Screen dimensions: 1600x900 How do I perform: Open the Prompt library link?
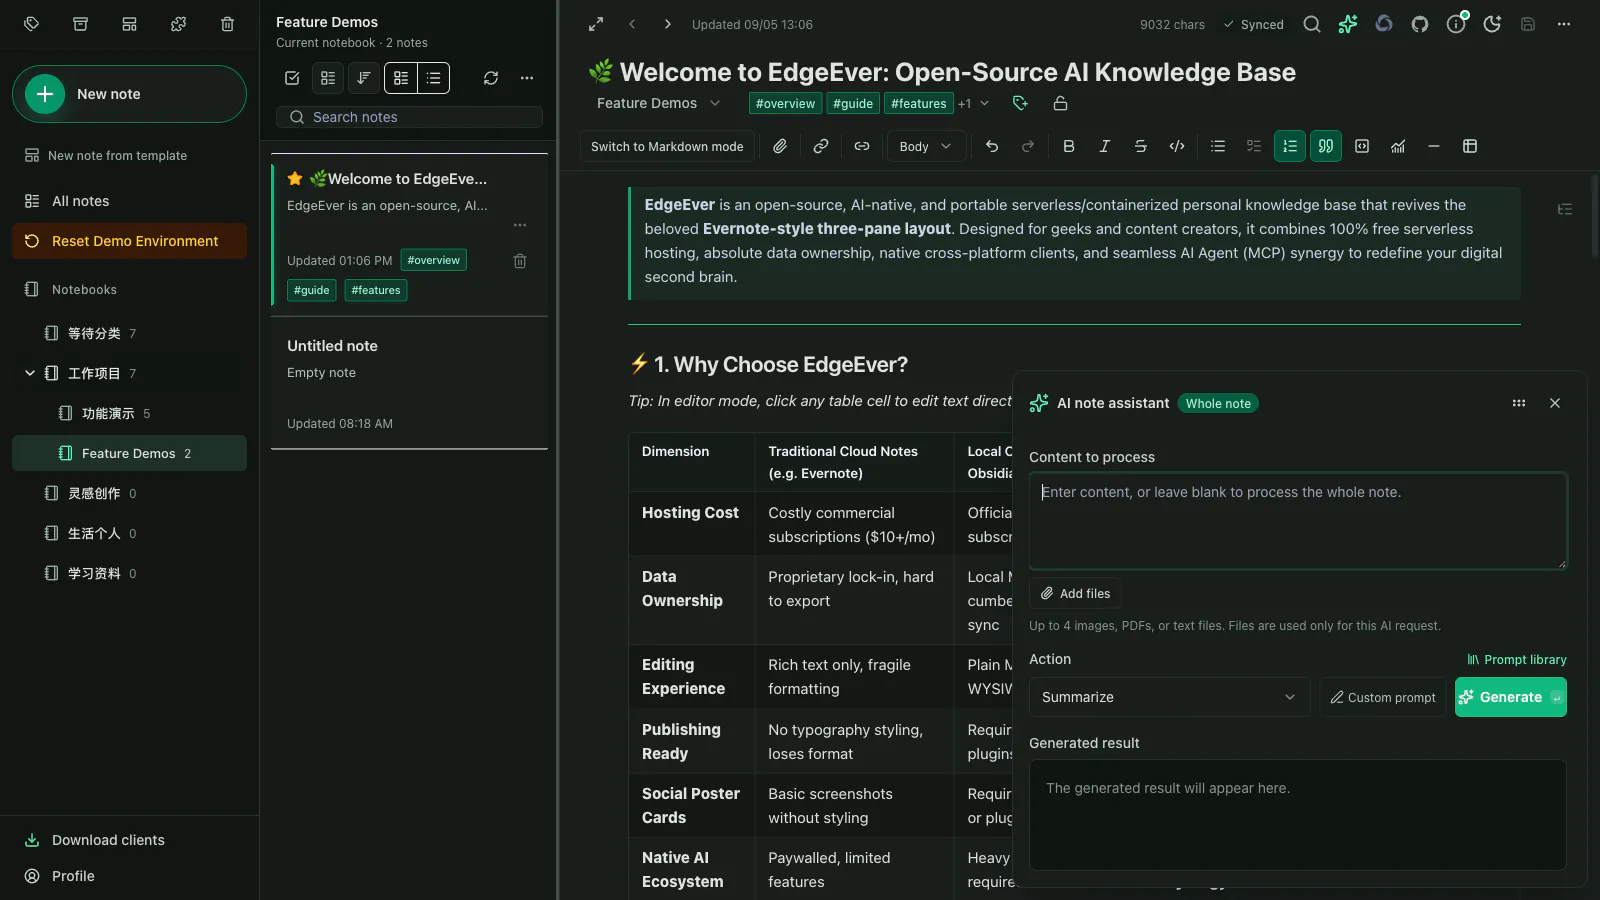pos(1516,659)
